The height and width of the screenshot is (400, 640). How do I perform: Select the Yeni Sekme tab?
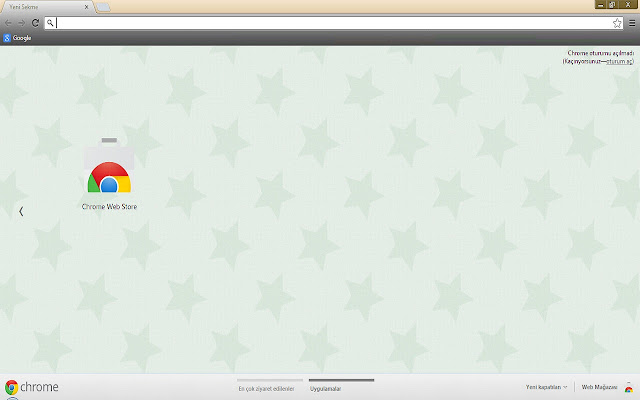(x=47, y=7)
